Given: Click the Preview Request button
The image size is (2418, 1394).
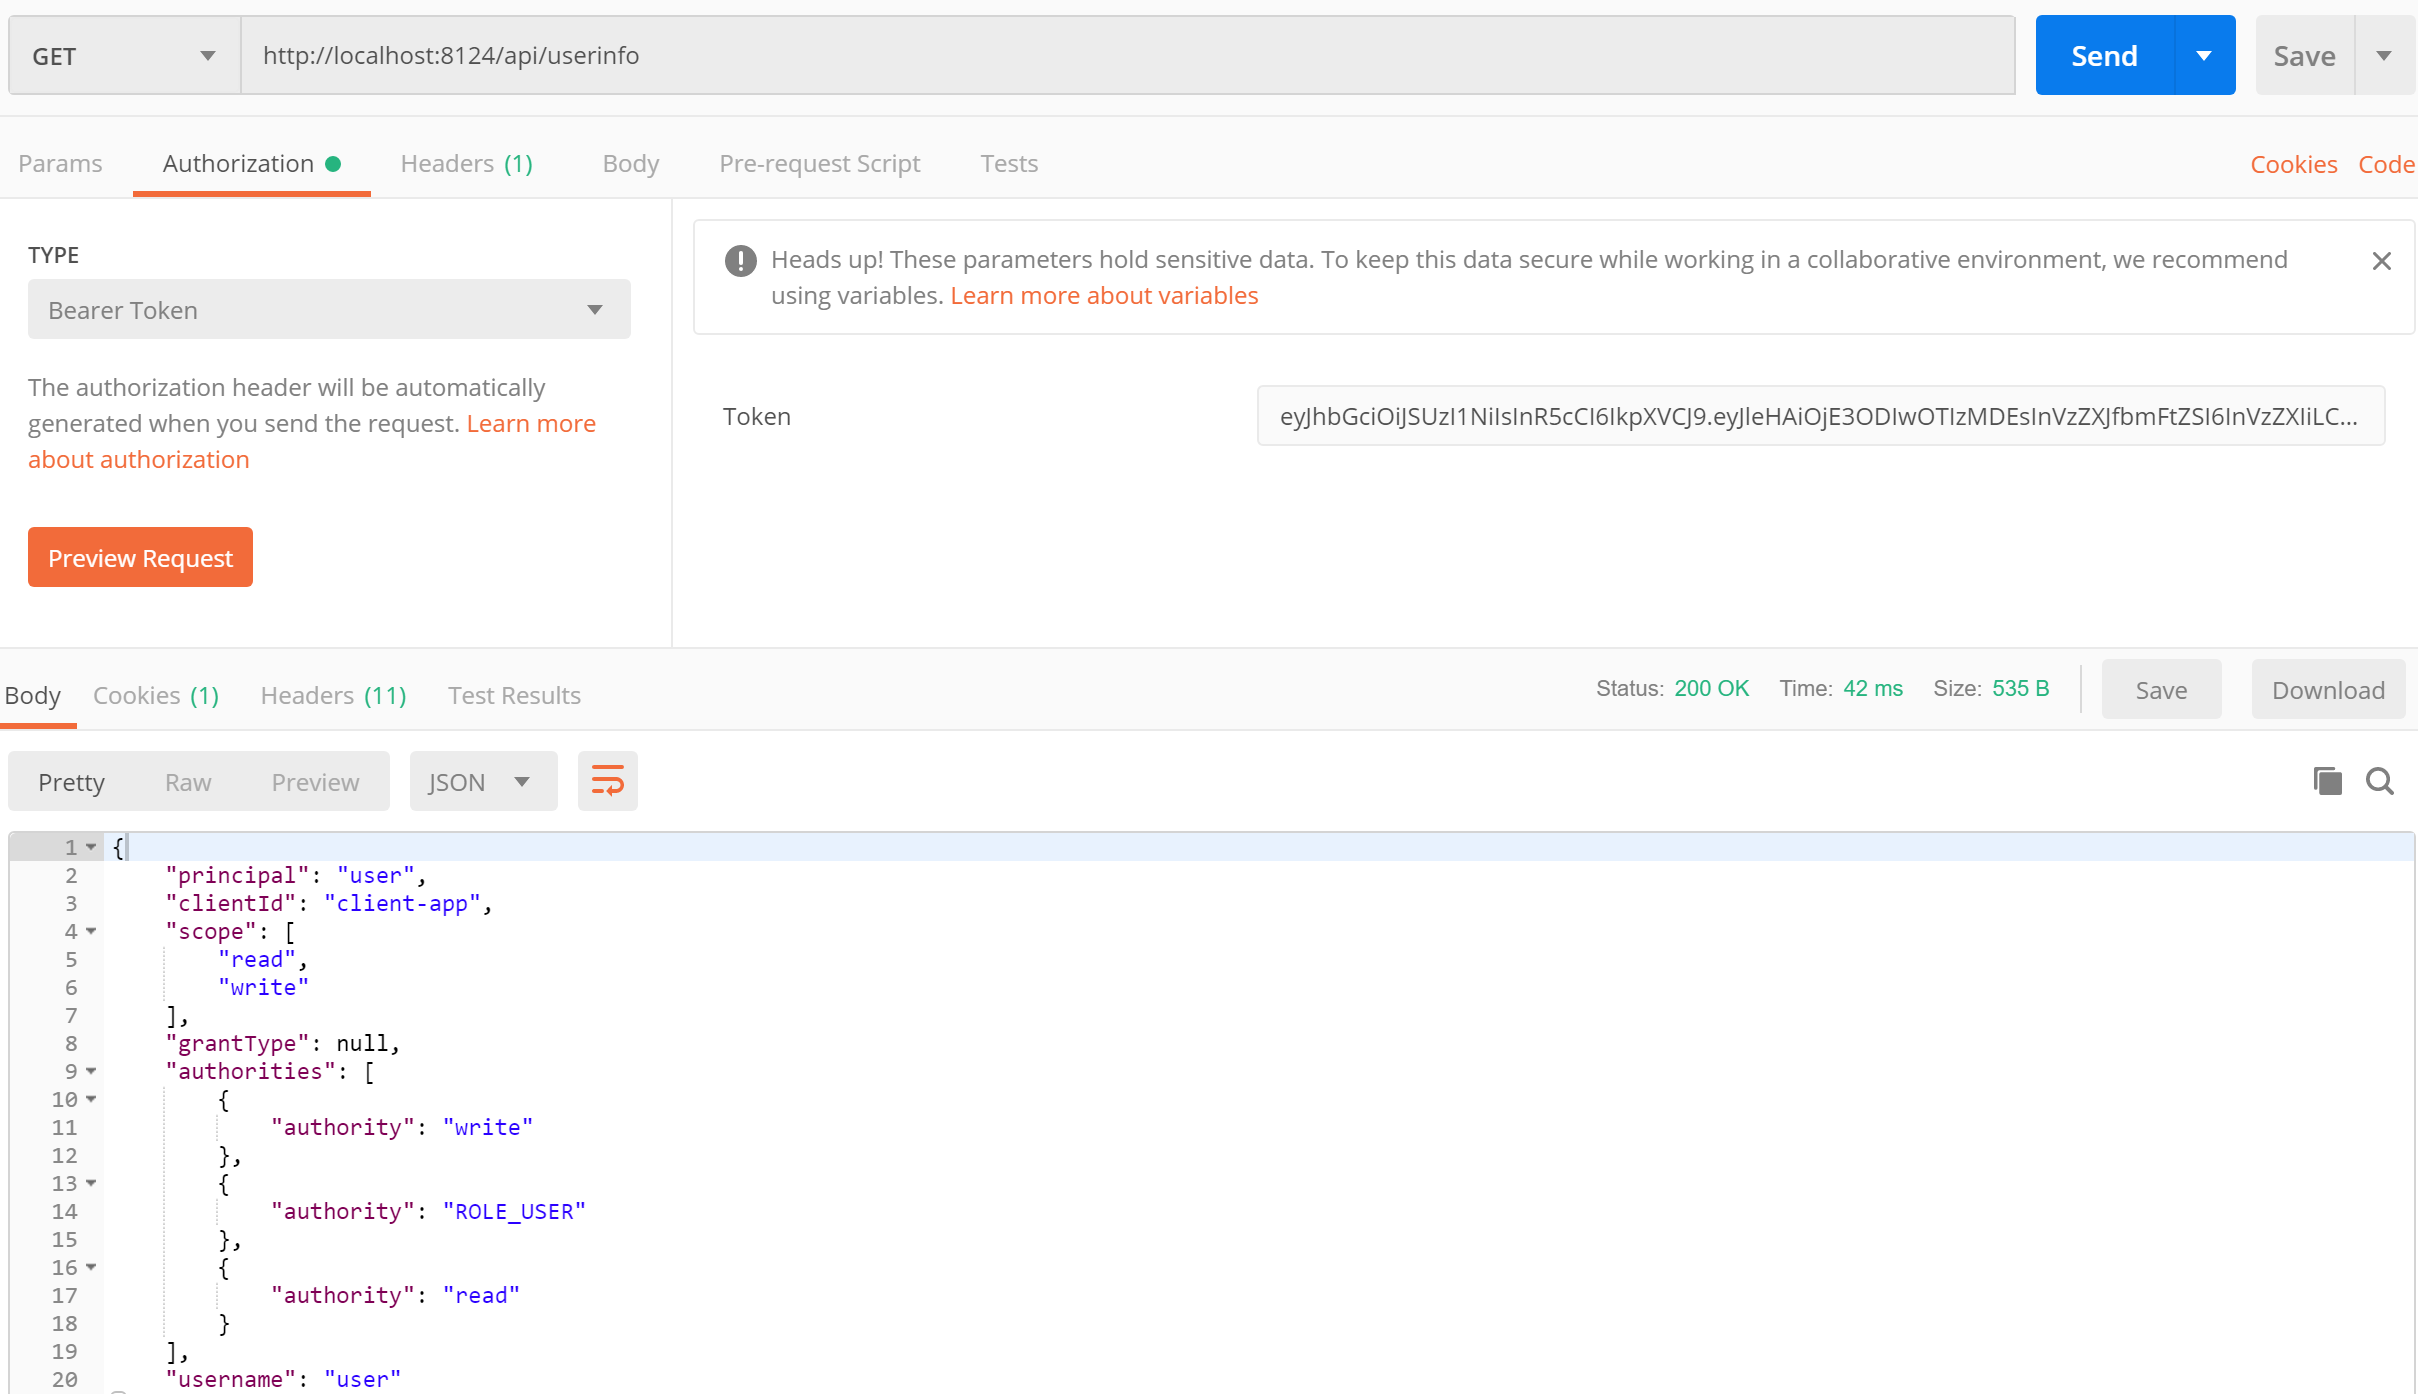Looking at the screenshot, I should [x=140, y=558].
